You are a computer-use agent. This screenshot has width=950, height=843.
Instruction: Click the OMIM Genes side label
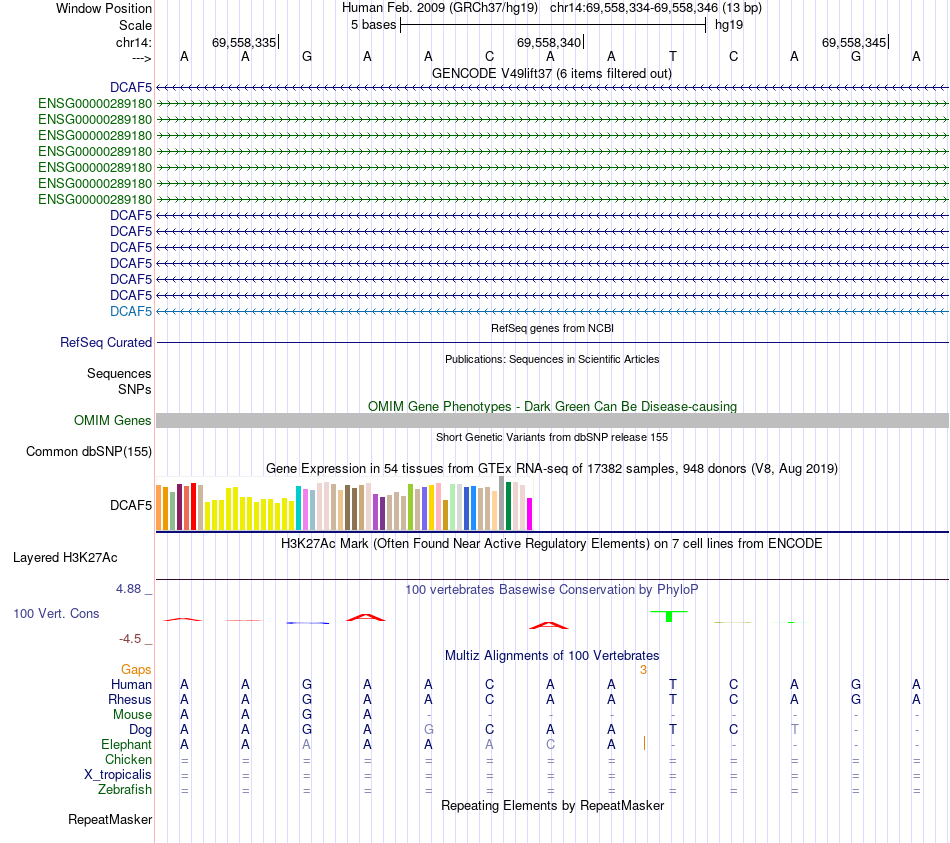(x=113, y=421)
